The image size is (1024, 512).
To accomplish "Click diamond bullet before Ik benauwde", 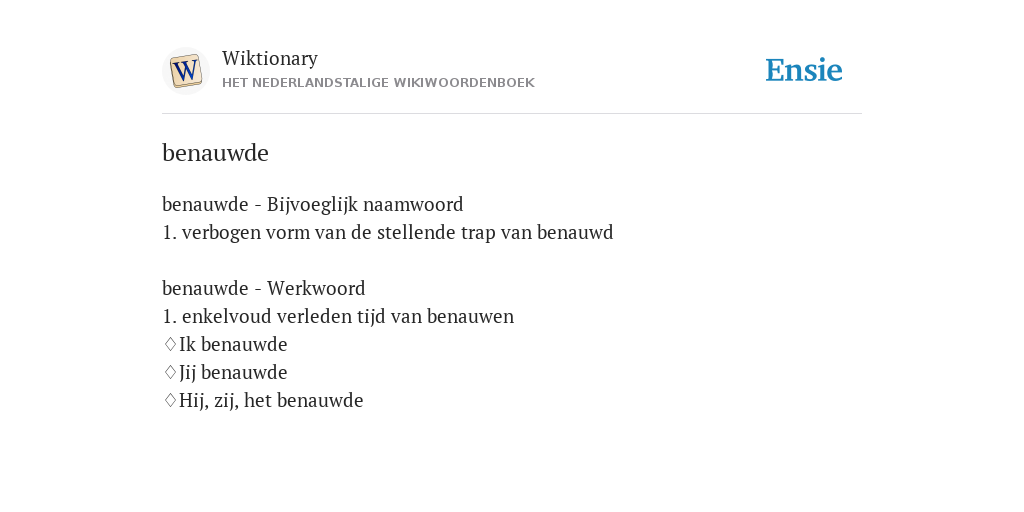I will pos(170,344).
